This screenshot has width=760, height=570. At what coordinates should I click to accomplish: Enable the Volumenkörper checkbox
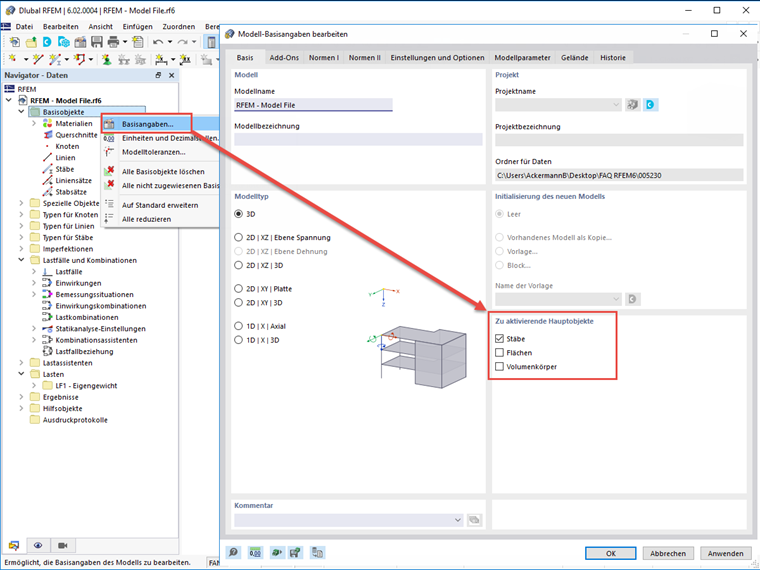(x=499, y=366)
